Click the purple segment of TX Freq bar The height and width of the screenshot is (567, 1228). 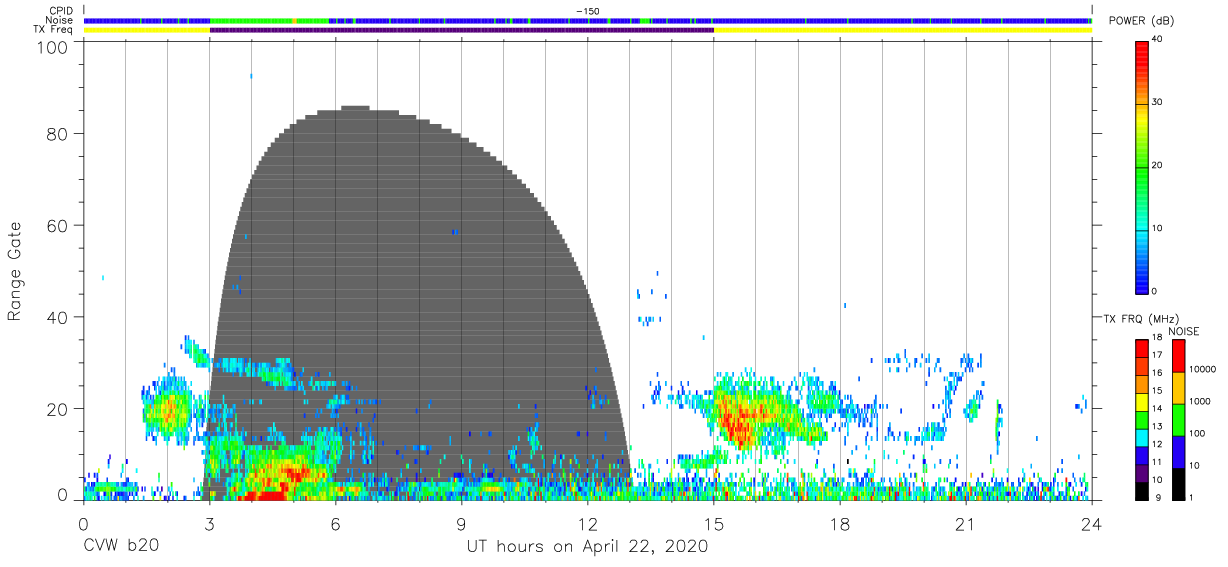pyautogui.click(x=462, y=30)
